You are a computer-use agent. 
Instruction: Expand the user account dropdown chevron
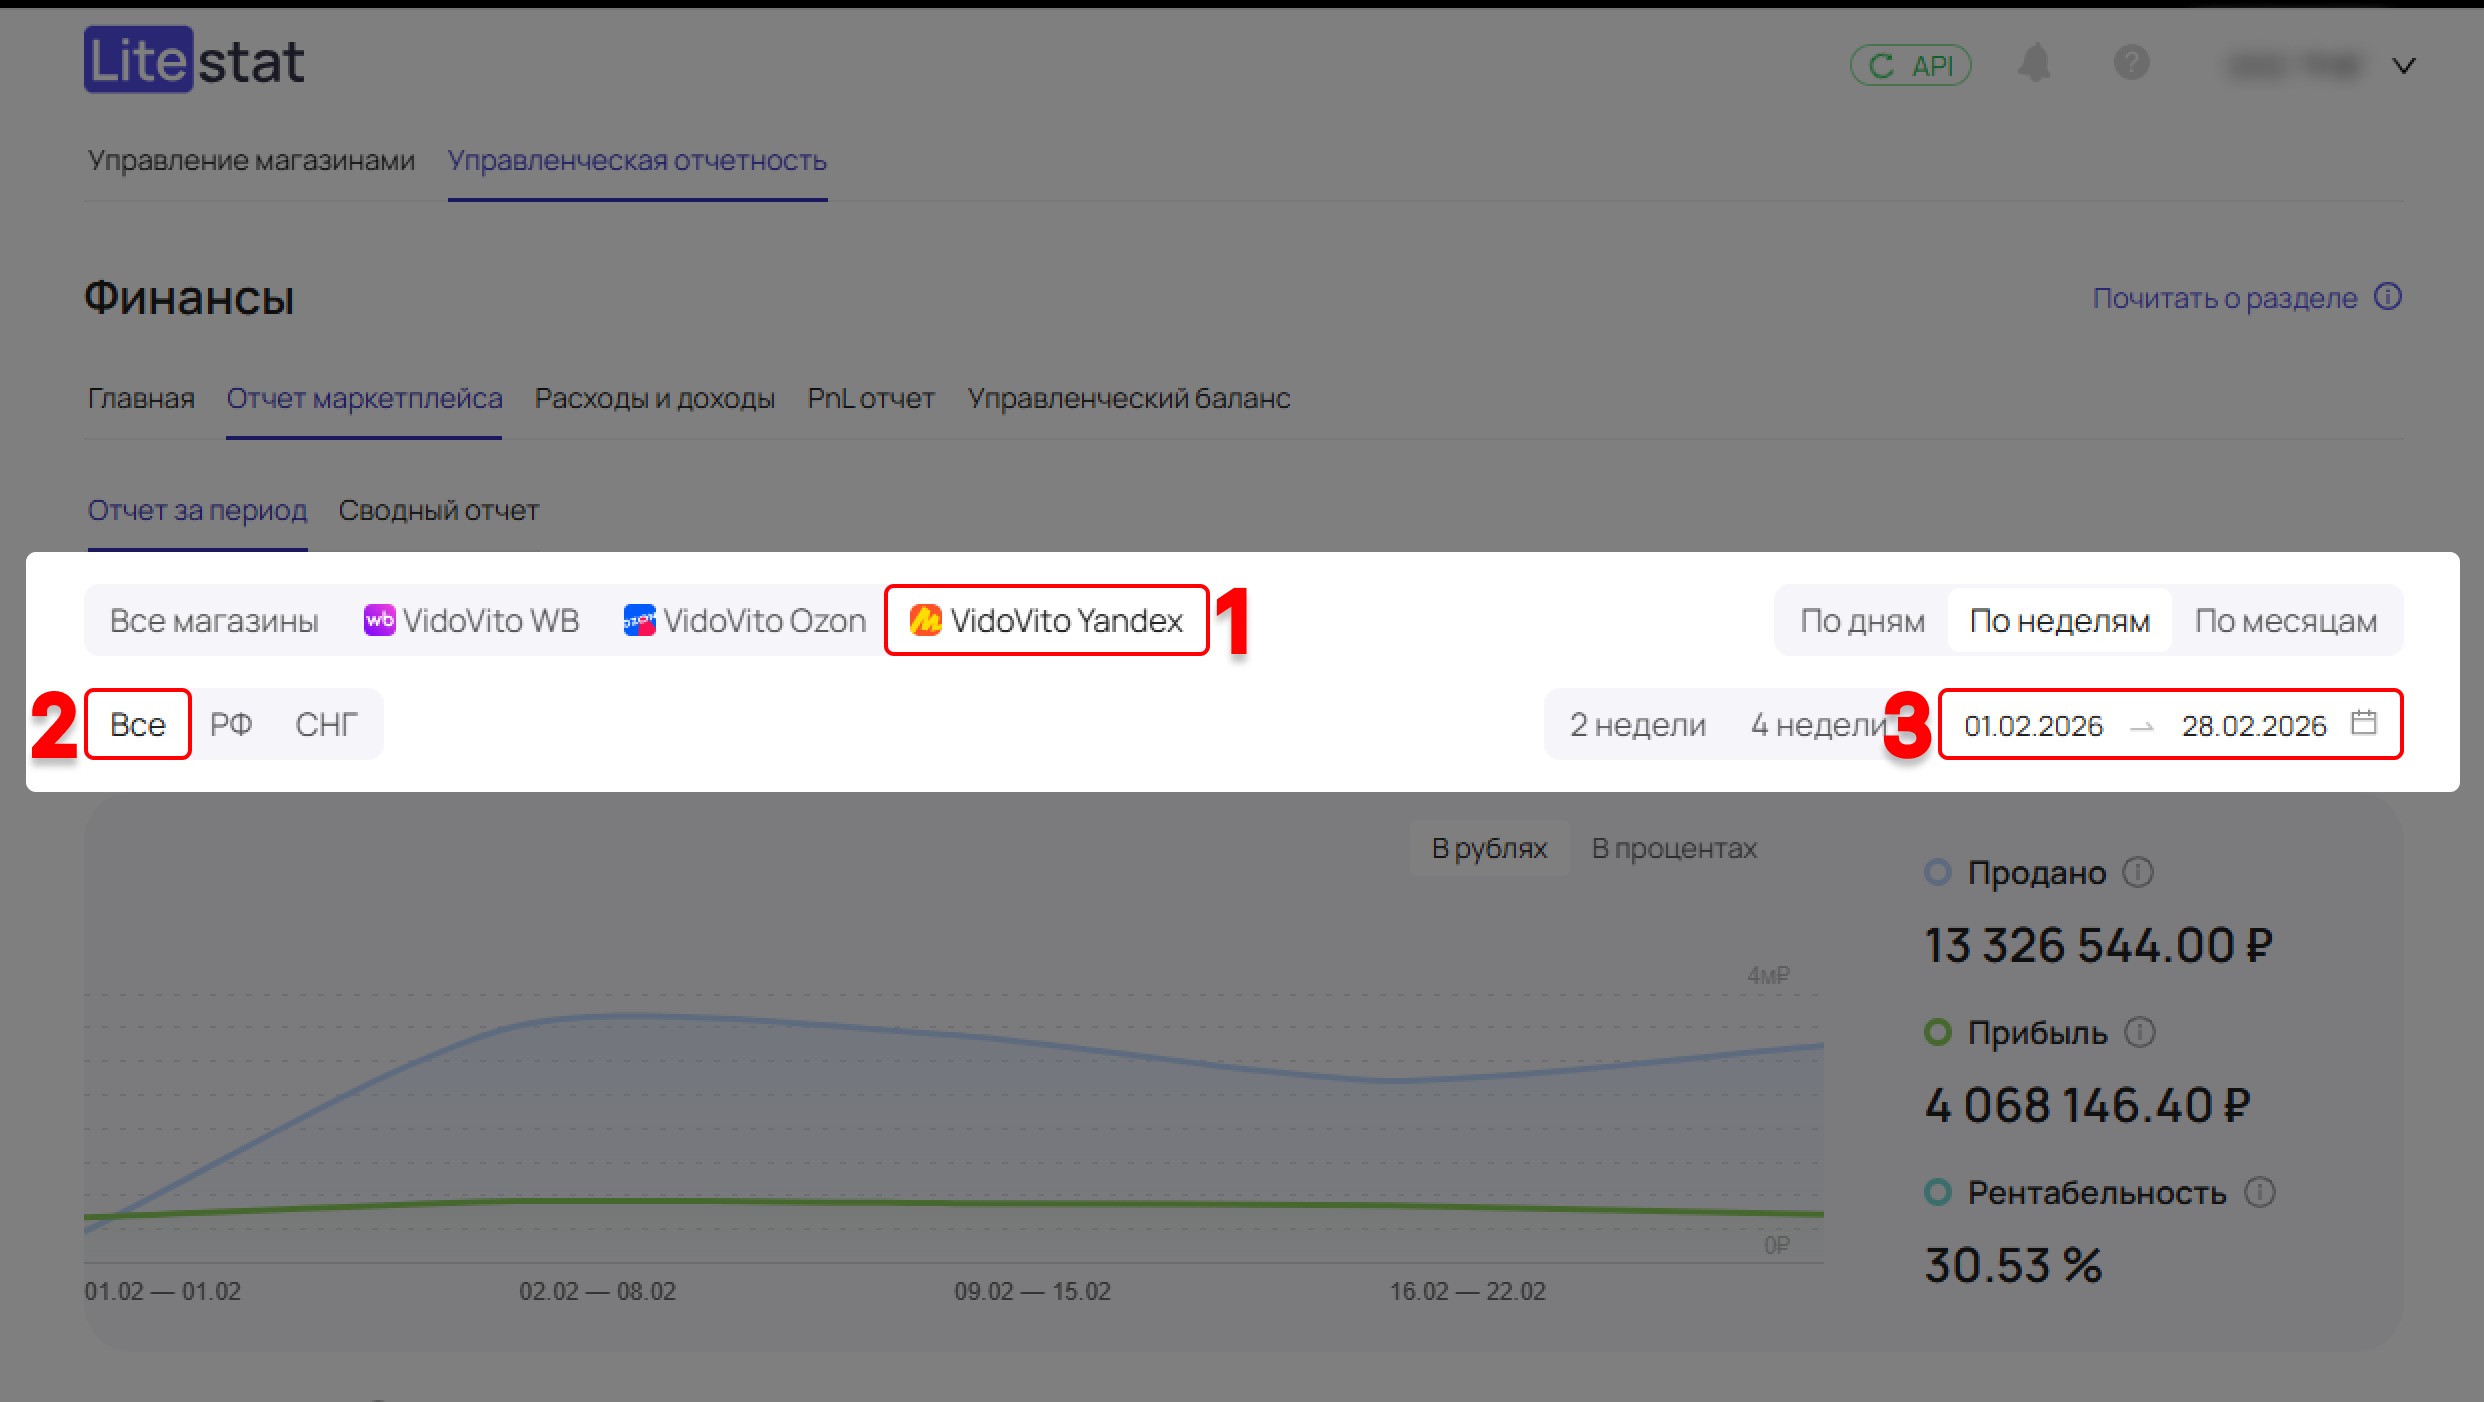click(x=2404, y=66)
